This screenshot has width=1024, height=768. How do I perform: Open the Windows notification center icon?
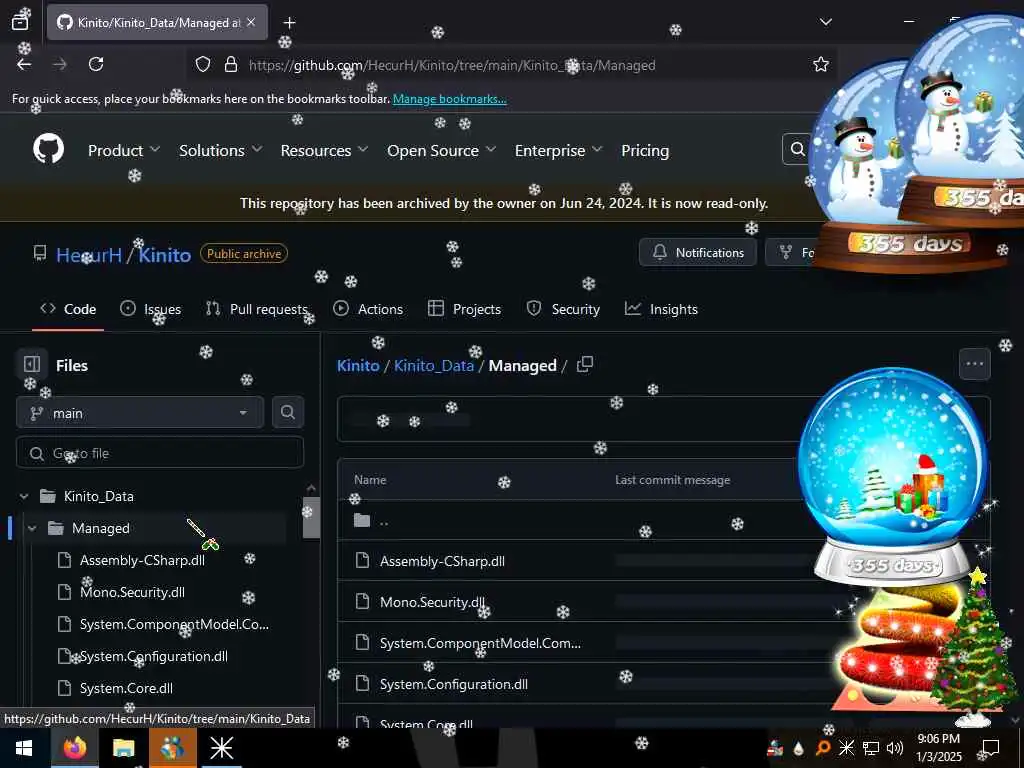point(991,748)
